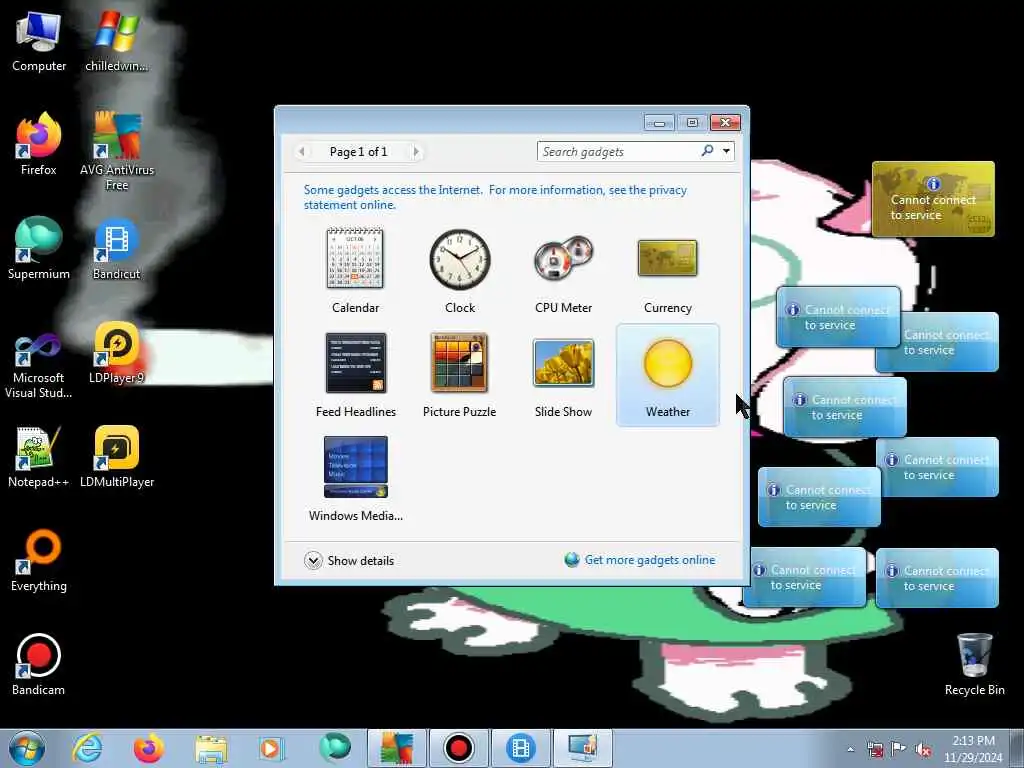
Task: Open the Action Center flag icon
Action: pyautogui.click(x=899, y=749)
